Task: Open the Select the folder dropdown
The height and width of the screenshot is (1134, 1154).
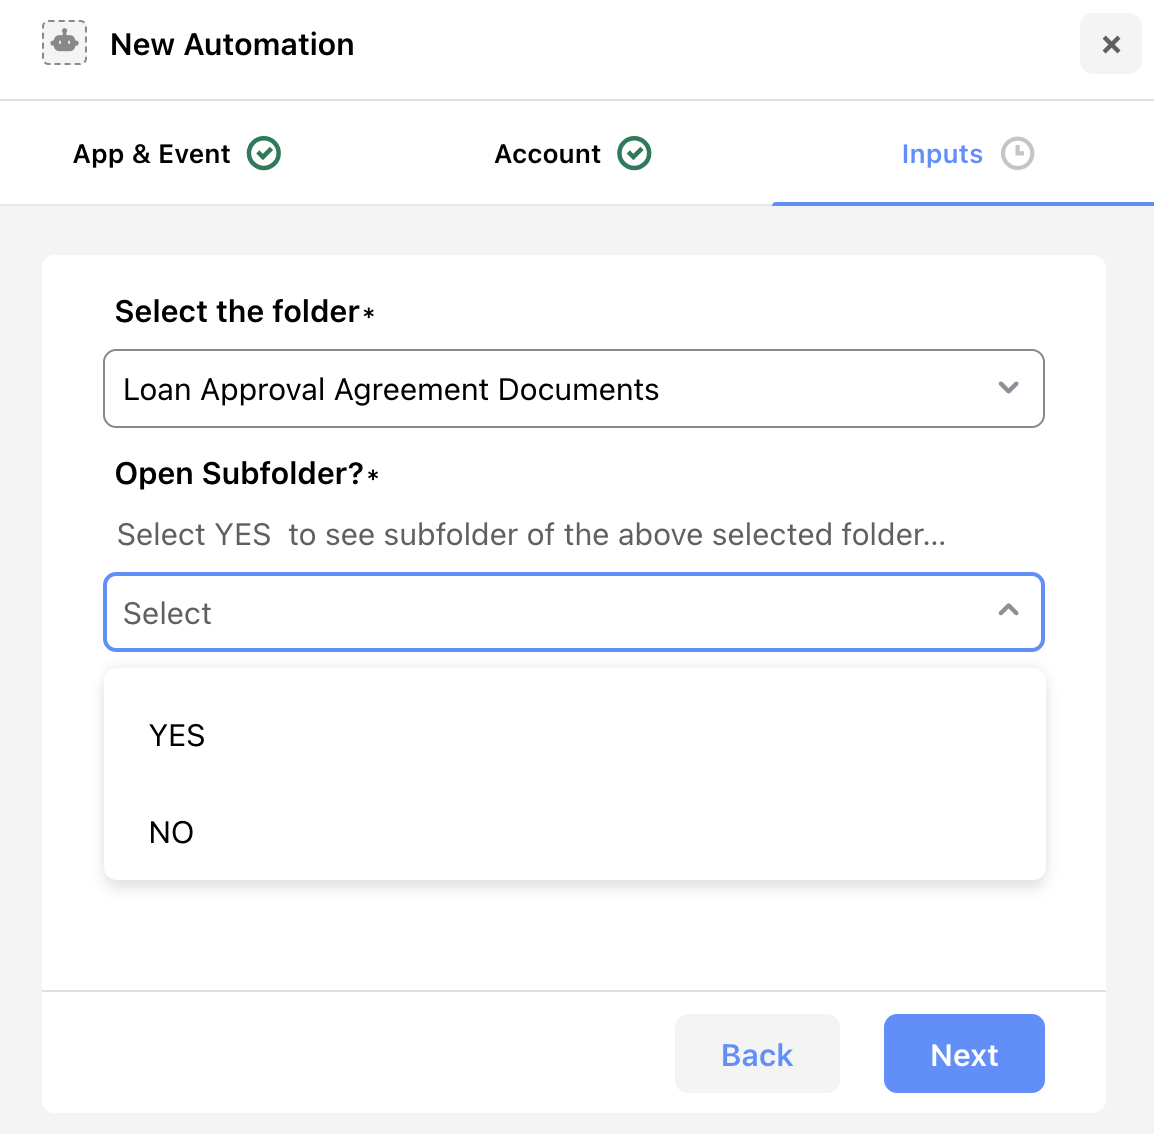Action: [x=574, y=389]
